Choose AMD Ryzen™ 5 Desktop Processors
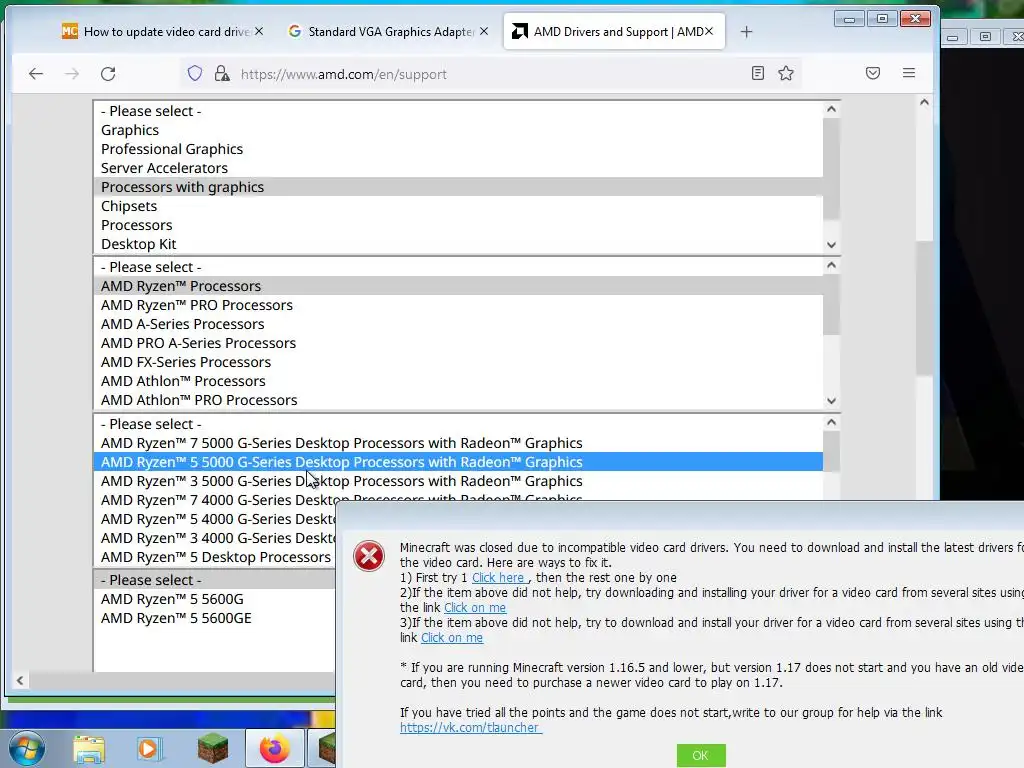The image size is (1024, 768). coord(215,557)
